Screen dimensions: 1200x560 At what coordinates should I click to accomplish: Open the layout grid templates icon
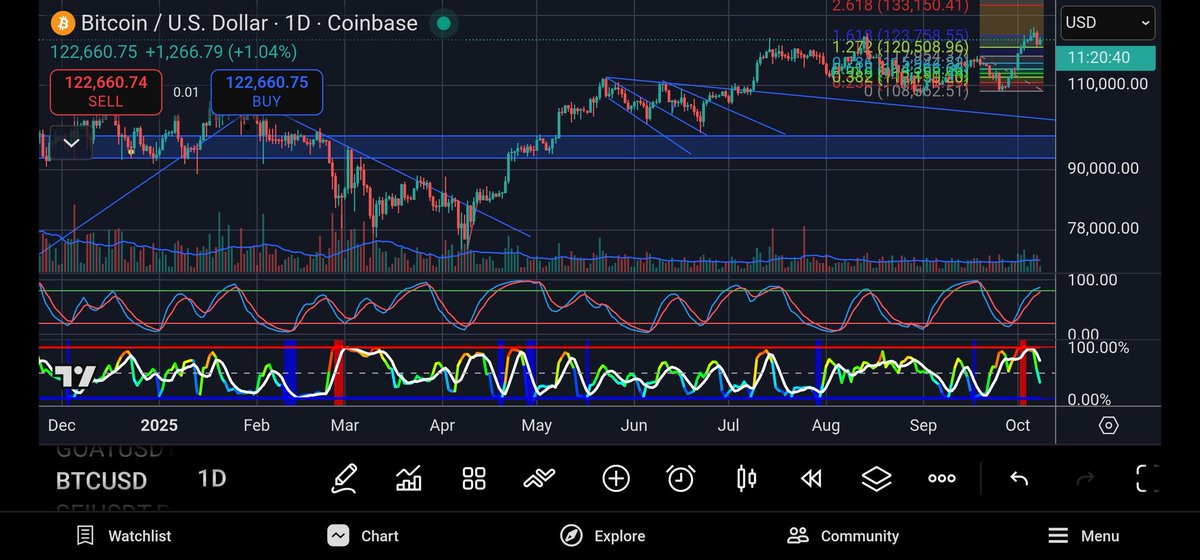474,478
